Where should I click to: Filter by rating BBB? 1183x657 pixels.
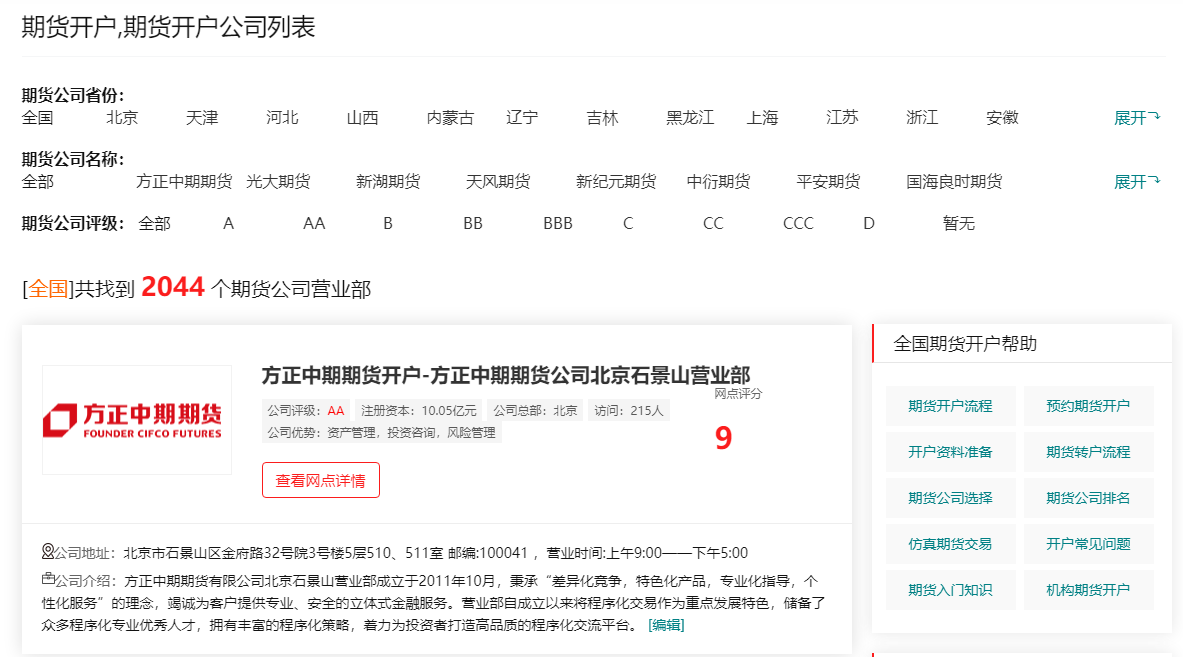(558, 223)
